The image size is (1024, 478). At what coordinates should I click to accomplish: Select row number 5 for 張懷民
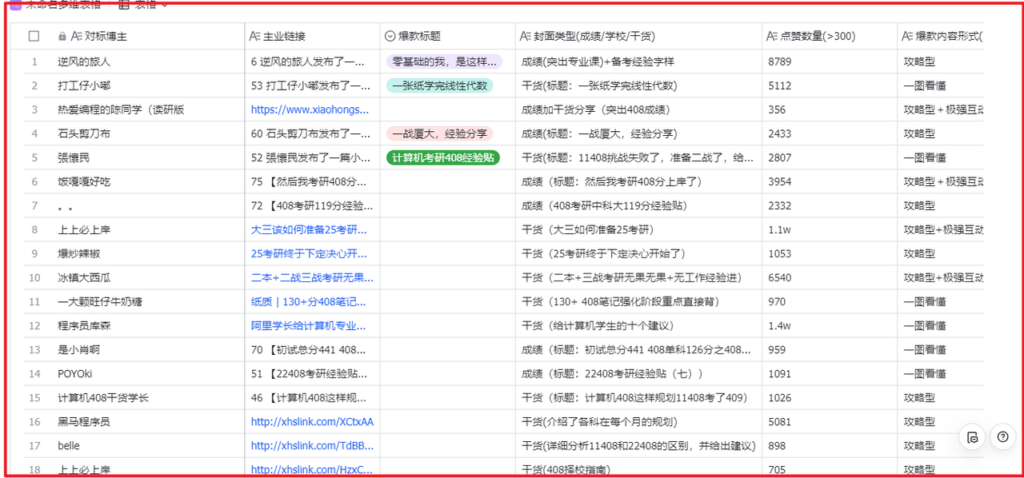point(34,158)
